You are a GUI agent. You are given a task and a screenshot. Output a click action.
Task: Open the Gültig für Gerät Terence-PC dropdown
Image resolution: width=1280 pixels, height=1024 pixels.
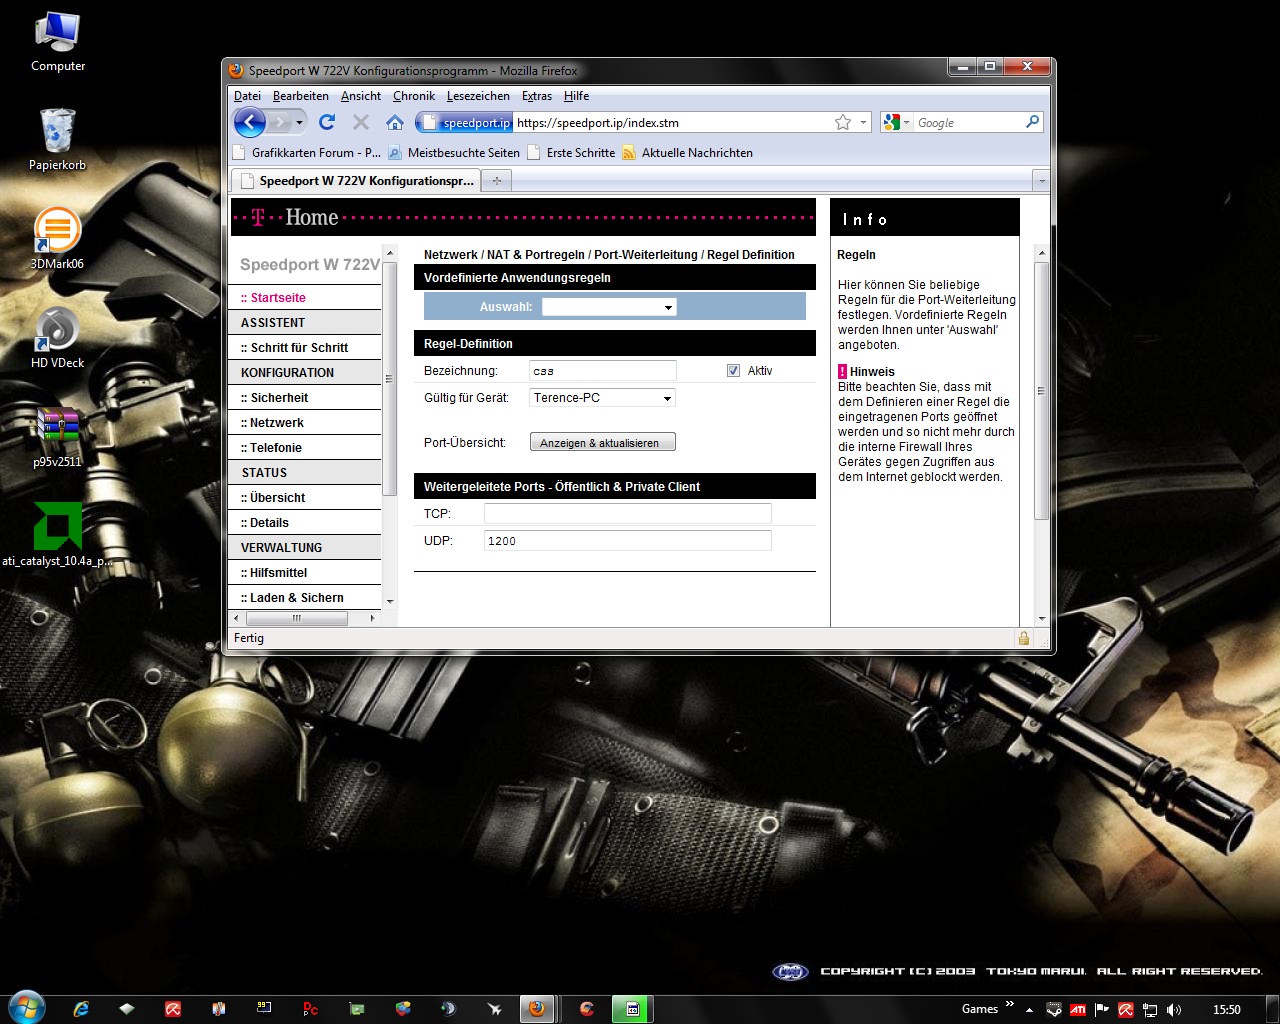(x=602, y=398)
